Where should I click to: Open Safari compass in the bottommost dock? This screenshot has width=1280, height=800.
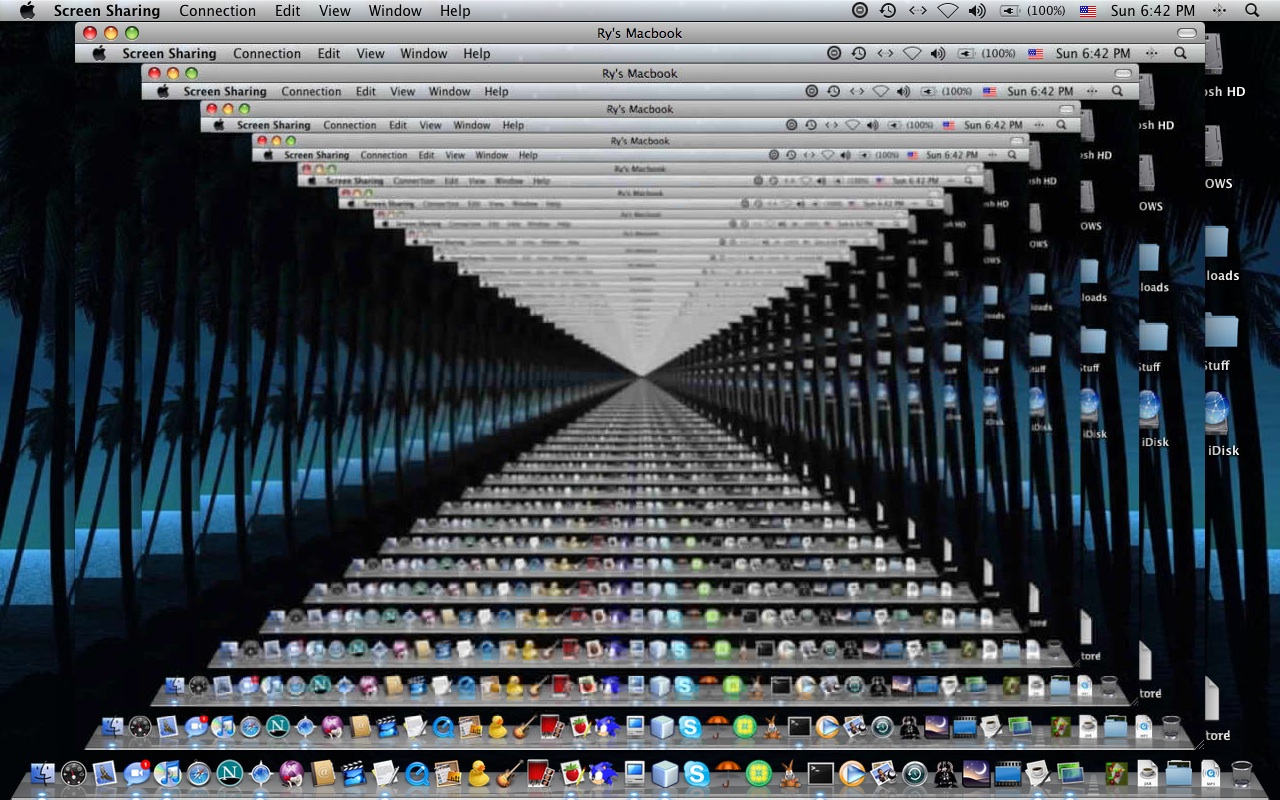[x=198, y=773]
